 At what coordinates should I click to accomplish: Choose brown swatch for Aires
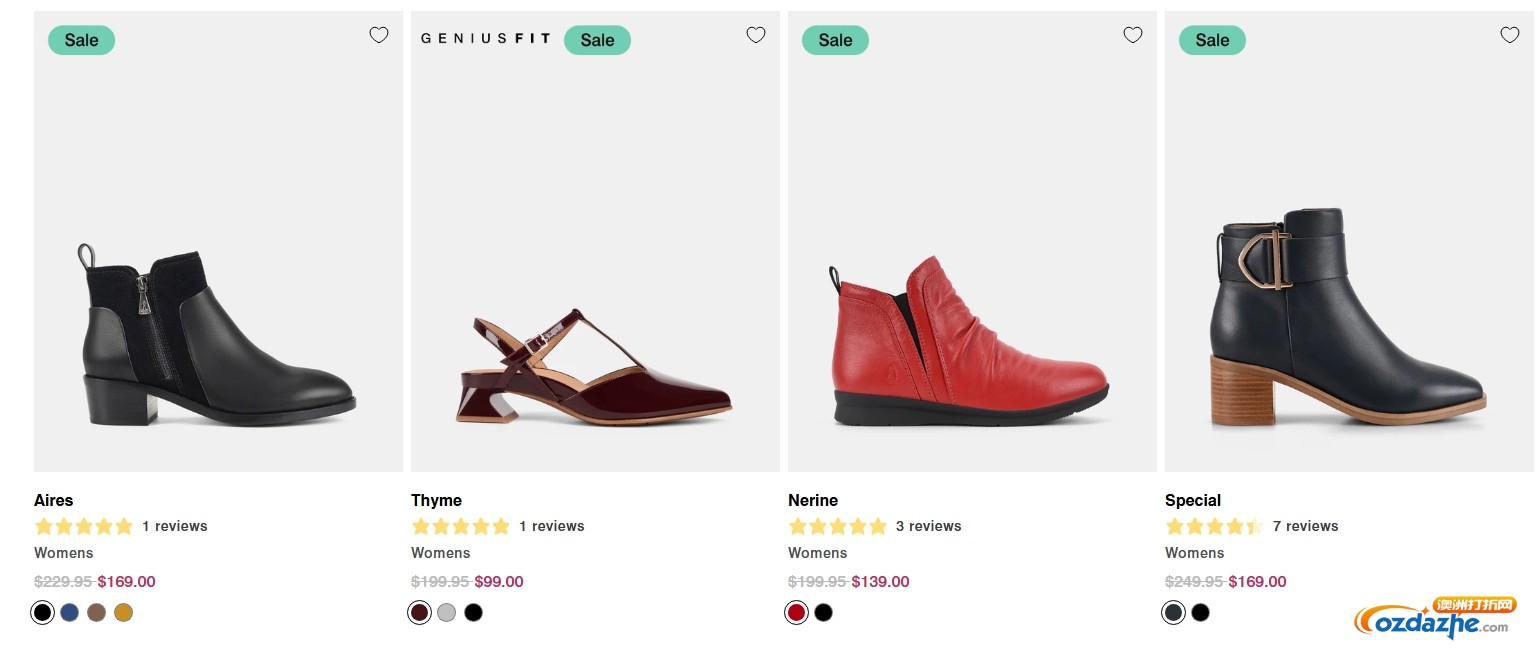(96, 612)
